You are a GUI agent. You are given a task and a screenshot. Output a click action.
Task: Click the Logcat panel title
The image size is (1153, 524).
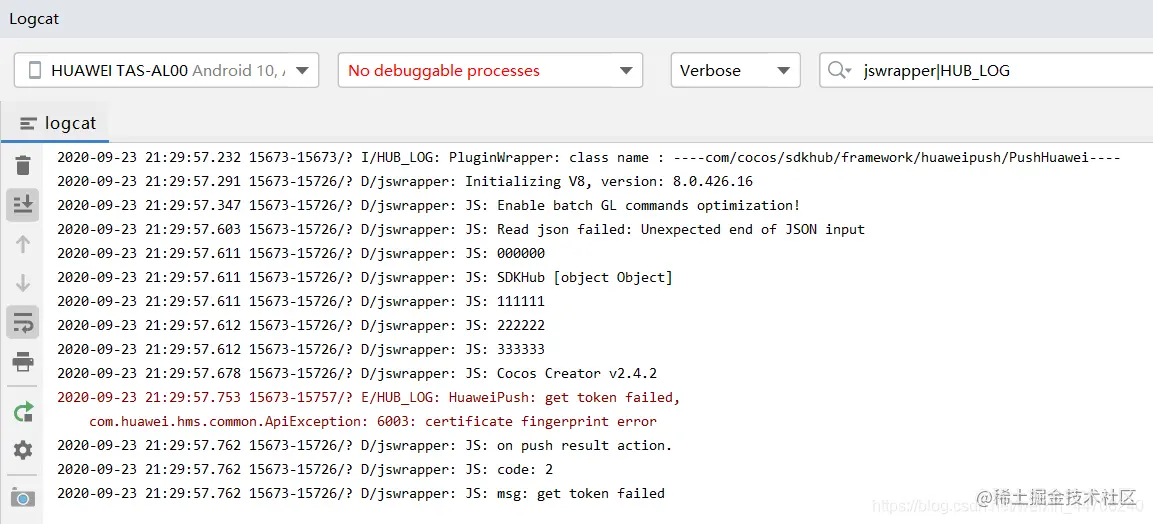coord(34,19)
